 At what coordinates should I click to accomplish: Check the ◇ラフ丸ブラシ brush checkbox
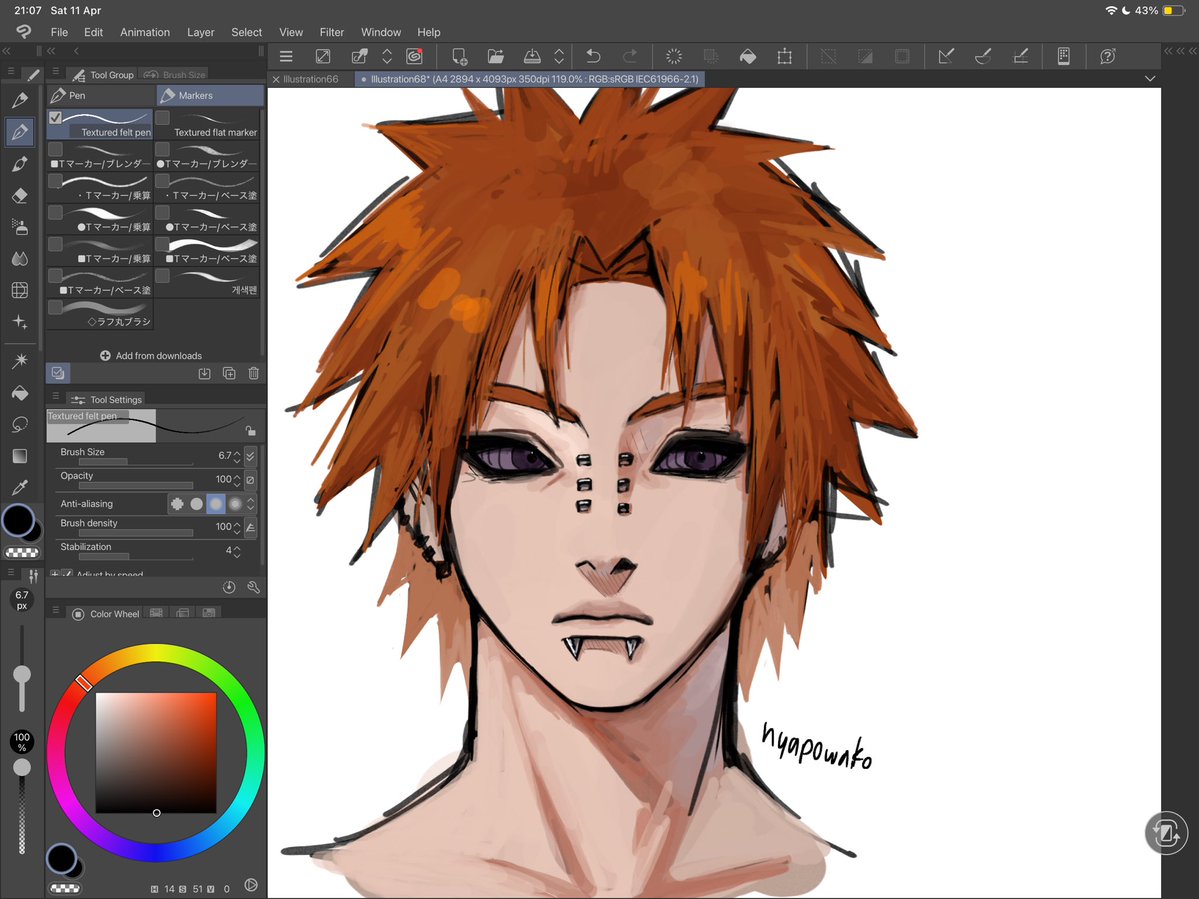[55, 307]
